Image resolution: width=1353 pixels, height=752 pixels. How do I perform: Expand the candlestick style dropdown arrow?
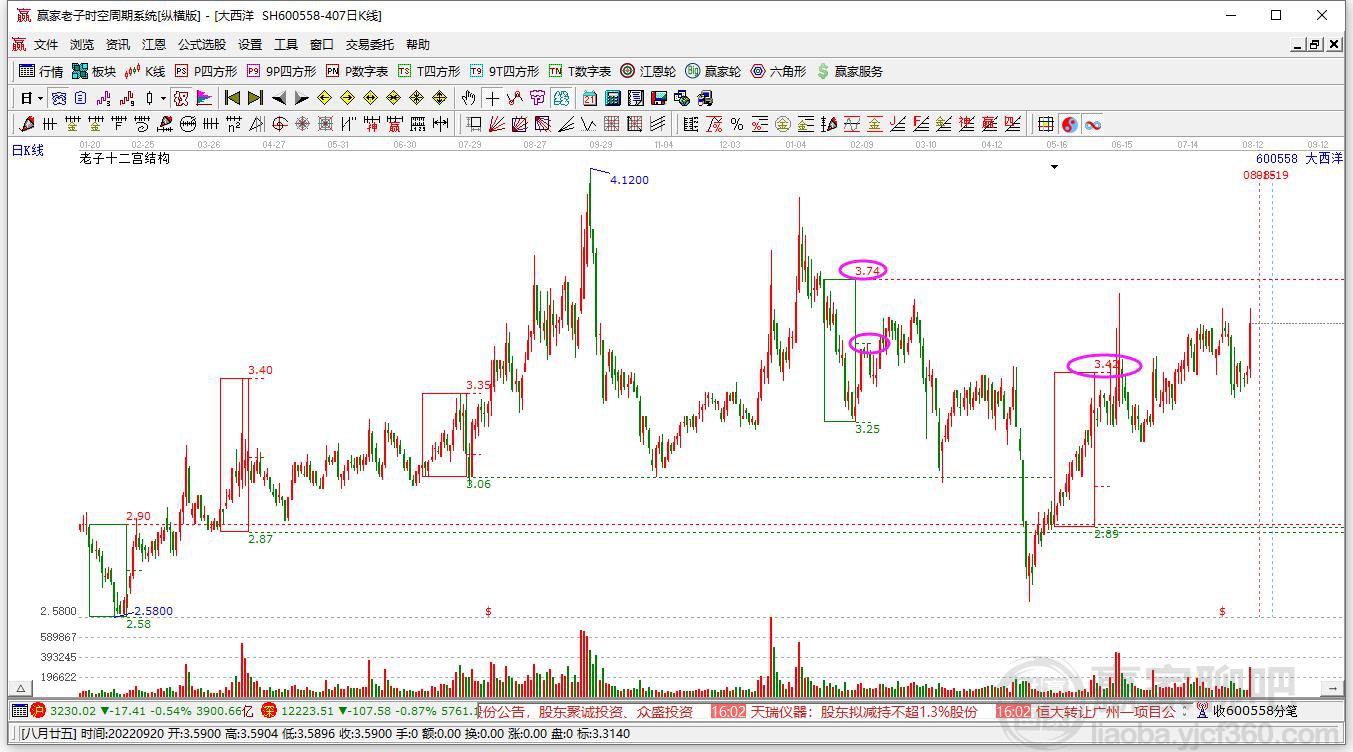pyautogui.click(x=163, y=98)
